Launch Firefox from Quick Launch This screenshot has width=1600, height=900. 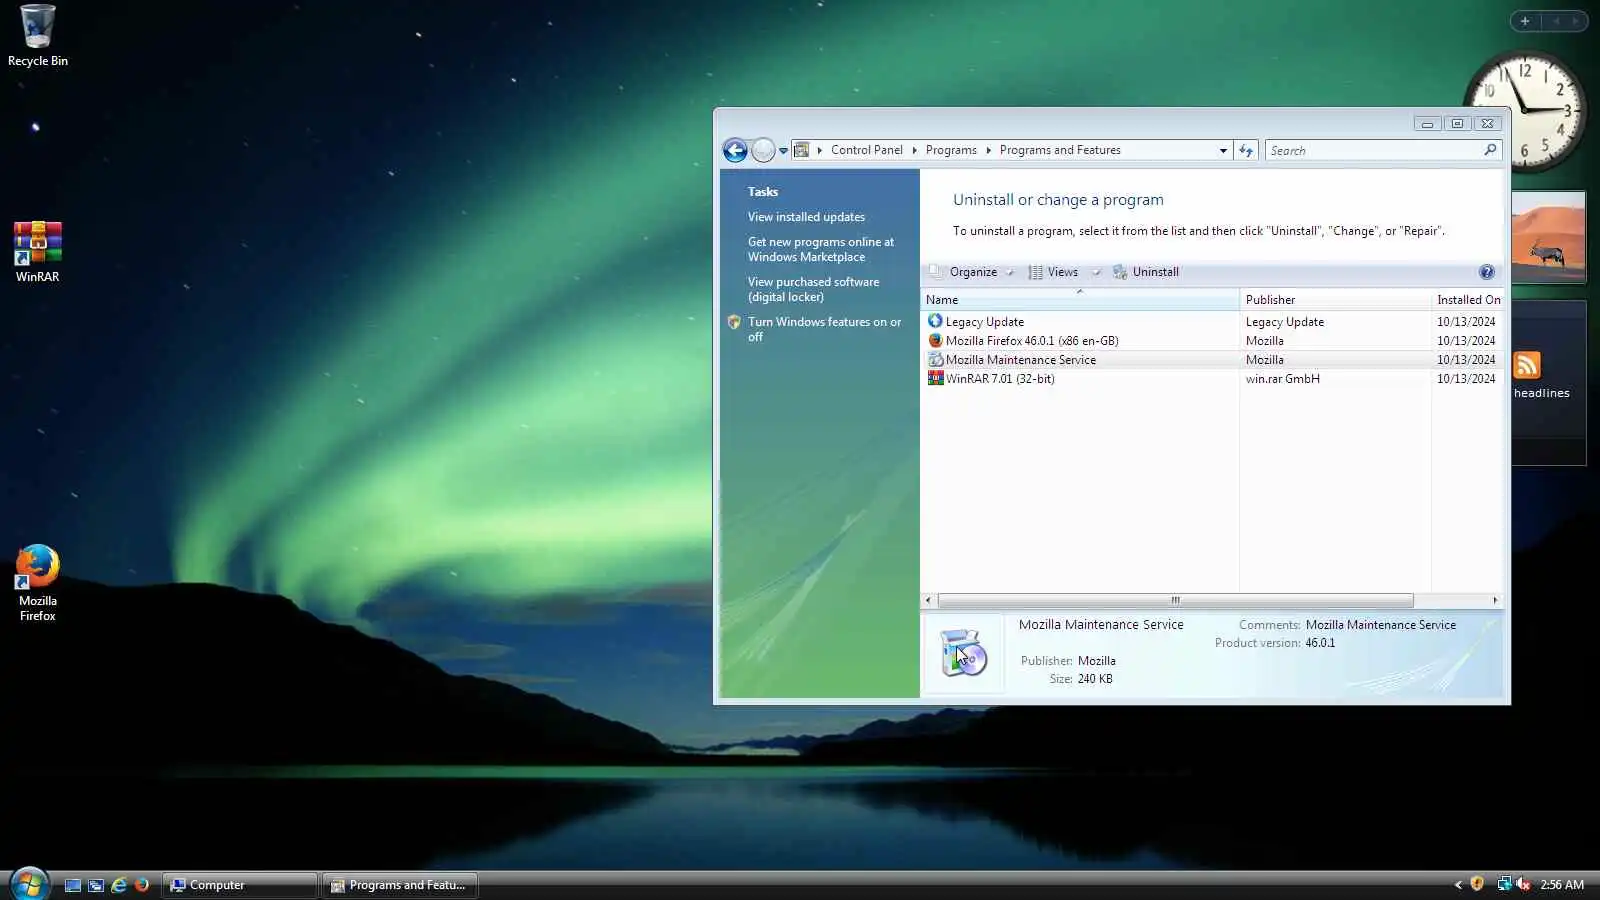pos(142,885)
